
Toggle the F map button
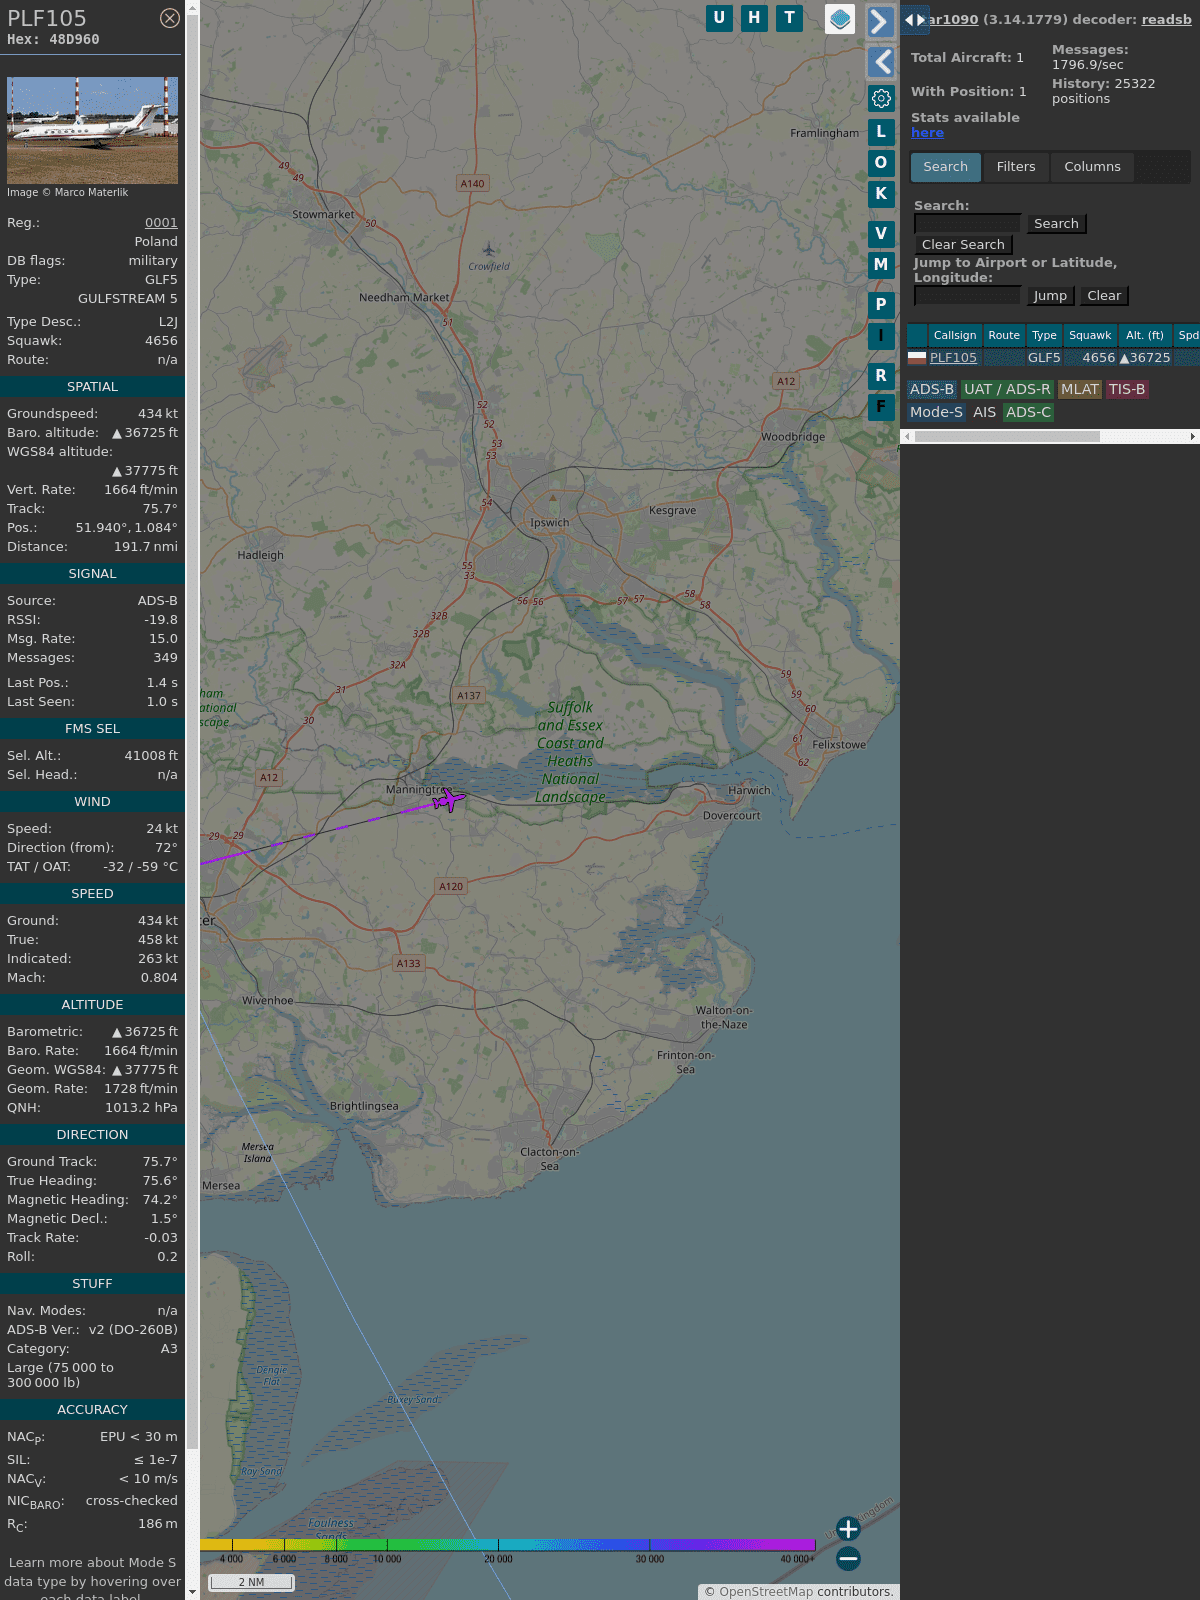[x=881, y=406]
